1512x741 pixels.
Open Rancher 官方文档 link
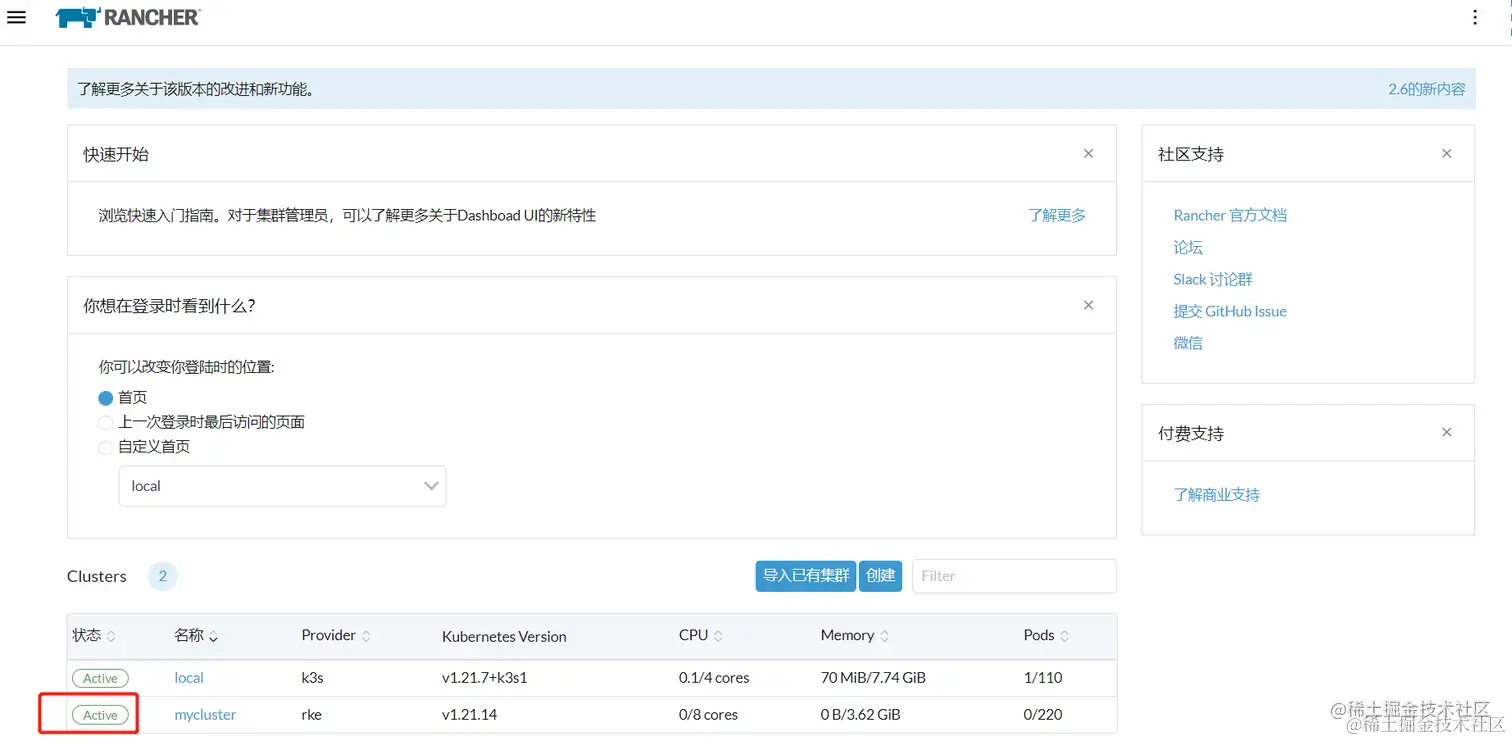click(1230, 215)
